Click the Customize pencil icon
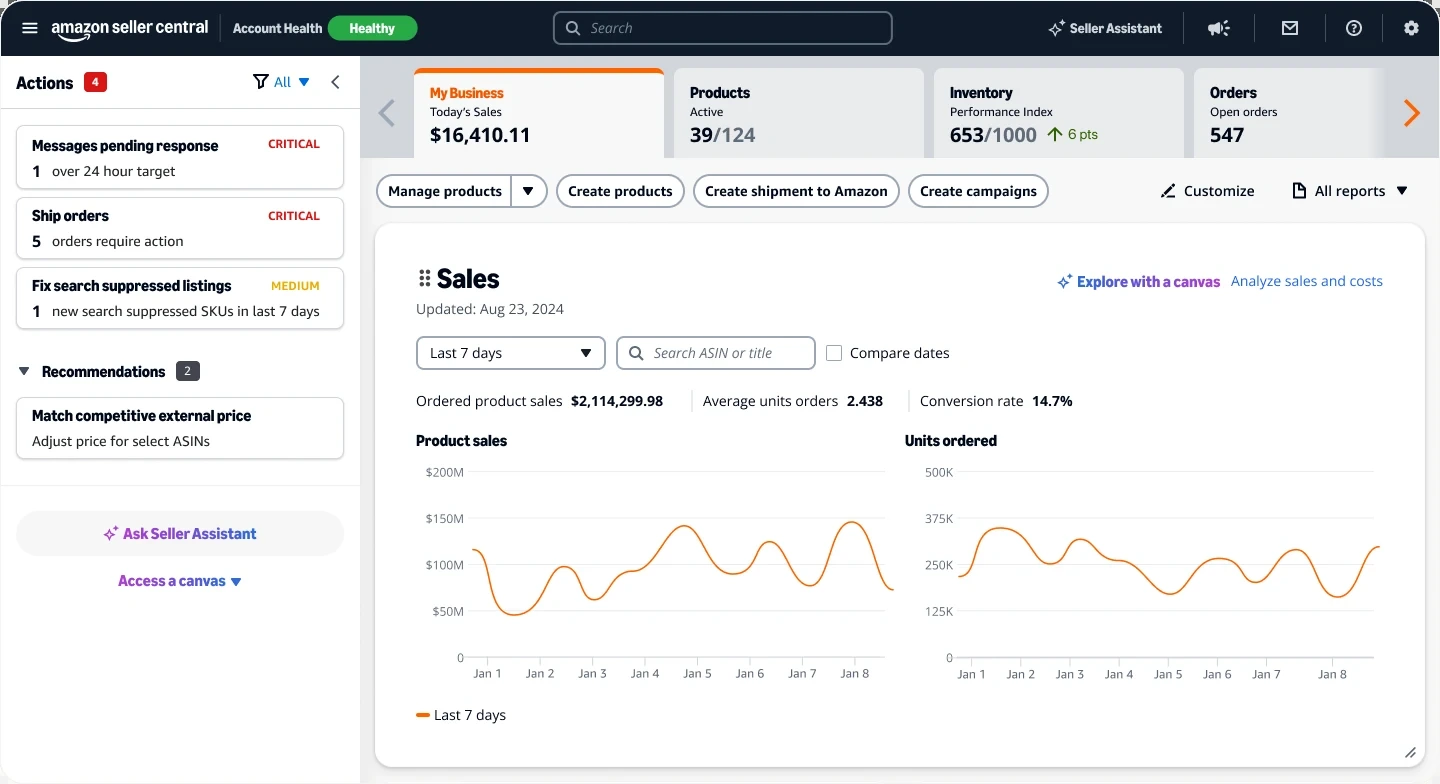The image size is (1440, 784). pos(1168,191)
